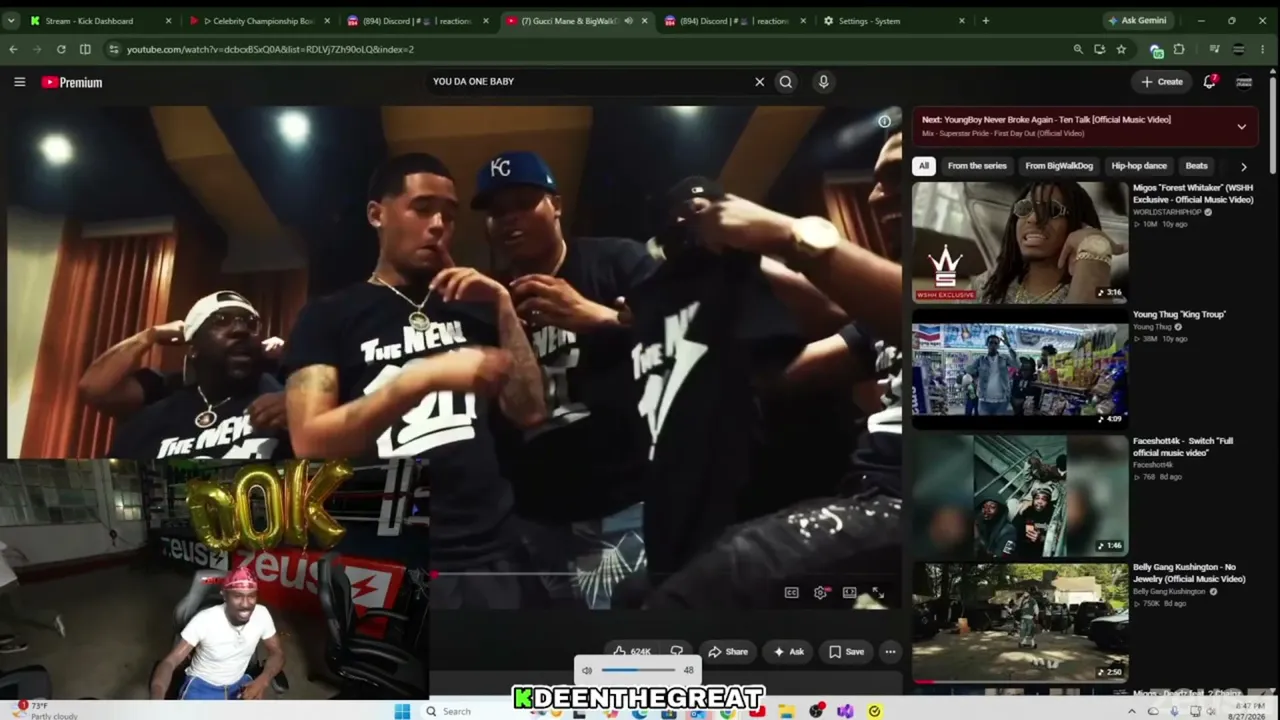
Task: Dislike the video with thumbs down
Action: 677,652
